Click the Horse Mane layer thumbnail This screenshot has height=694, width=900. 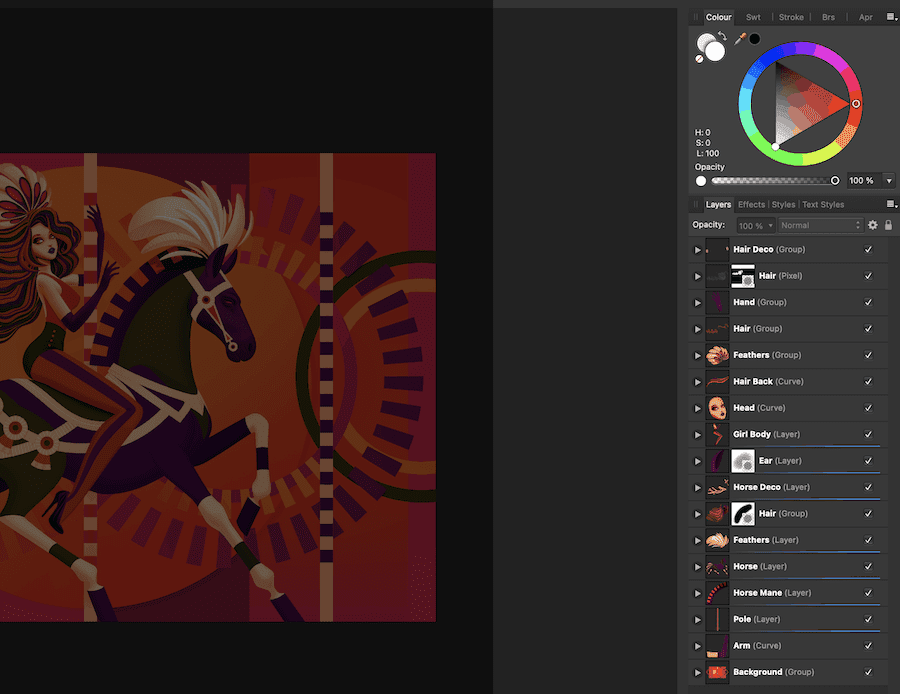716,592
